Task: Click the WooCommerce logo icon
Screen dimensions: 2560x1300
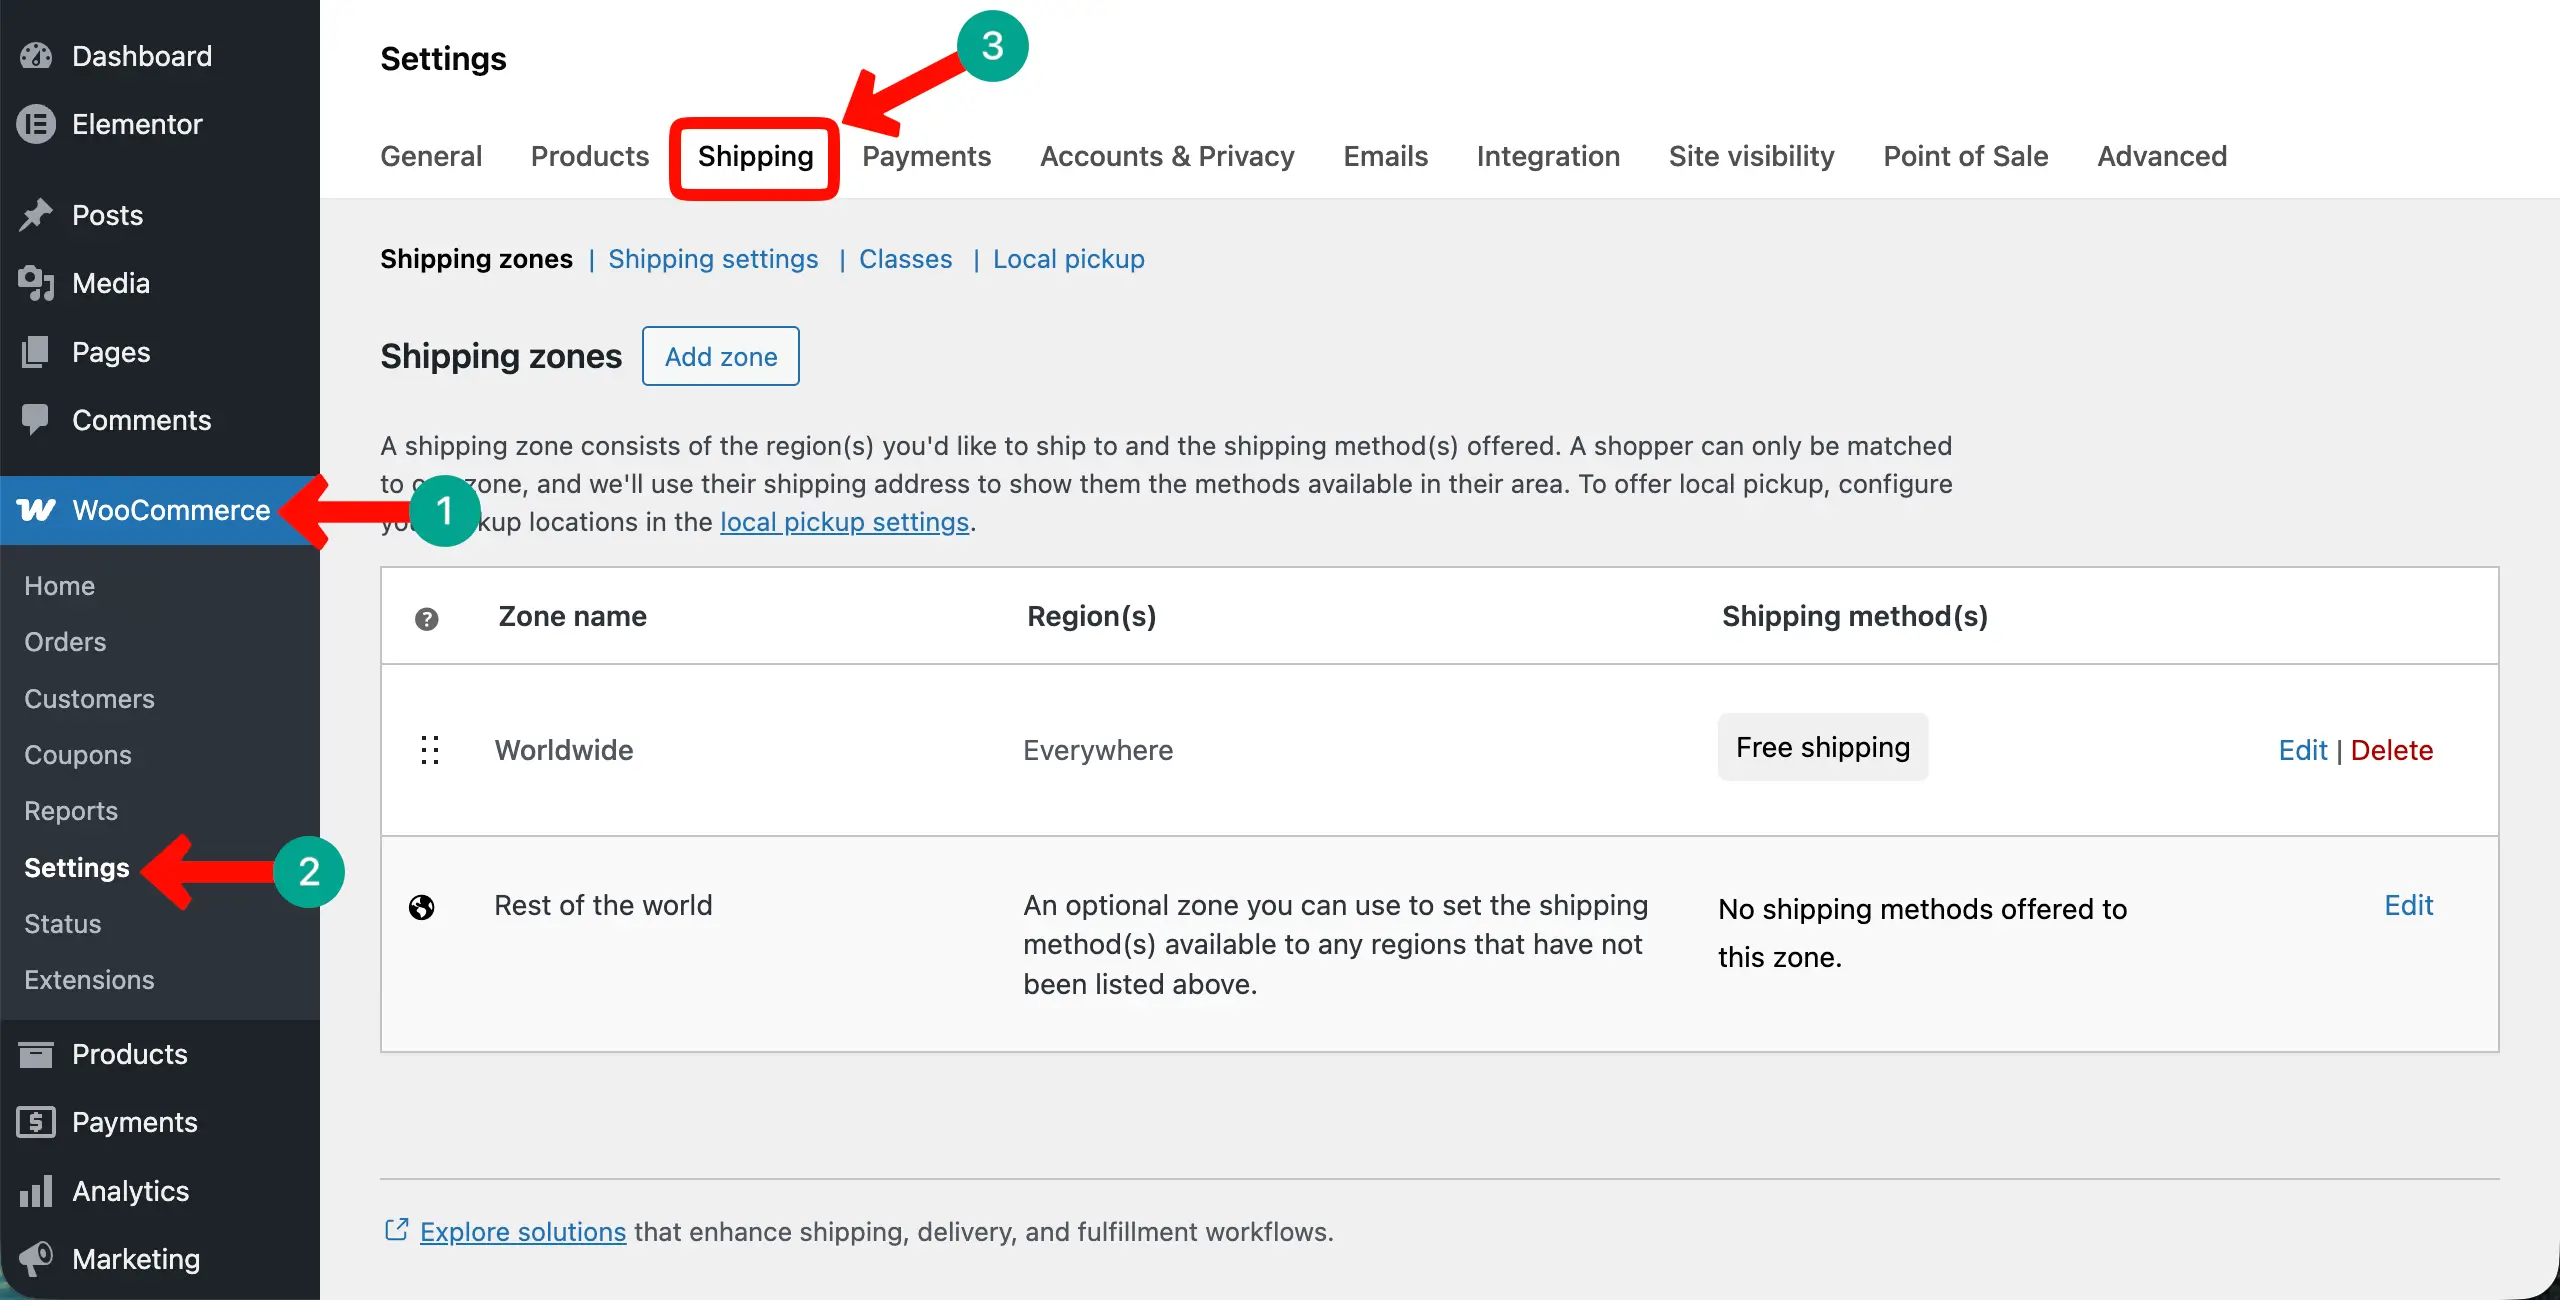Action: click(36, 510)
